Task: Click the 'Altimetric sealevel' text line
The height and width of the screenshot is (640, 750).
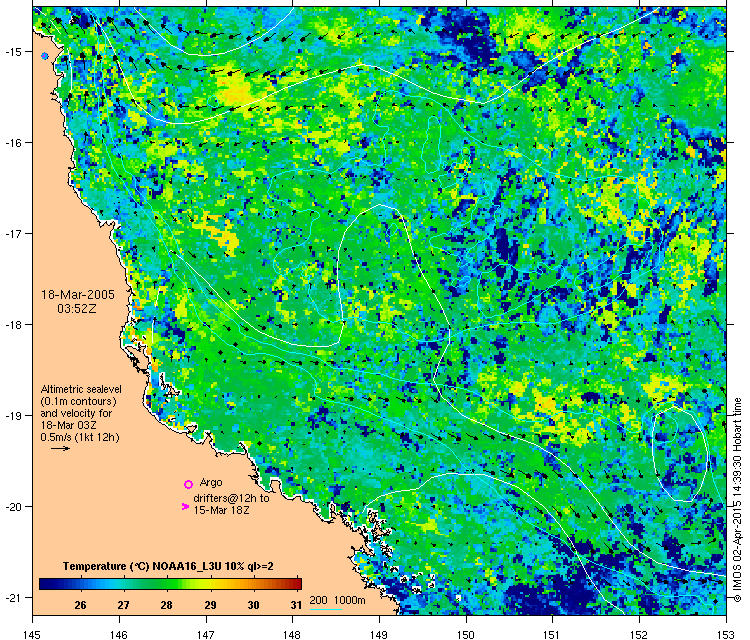Action: pos(81,389)
